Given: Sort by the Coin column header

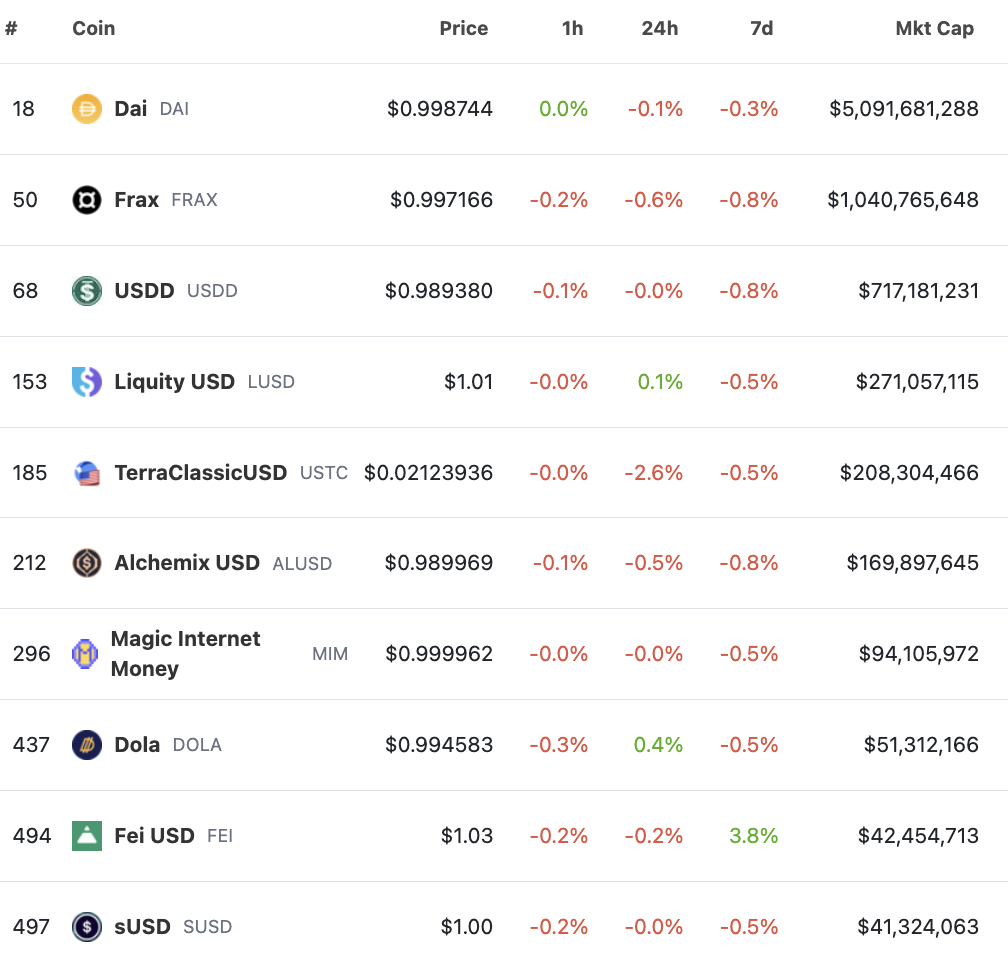Looking at the screenshot, I should (x=93, y=28).
